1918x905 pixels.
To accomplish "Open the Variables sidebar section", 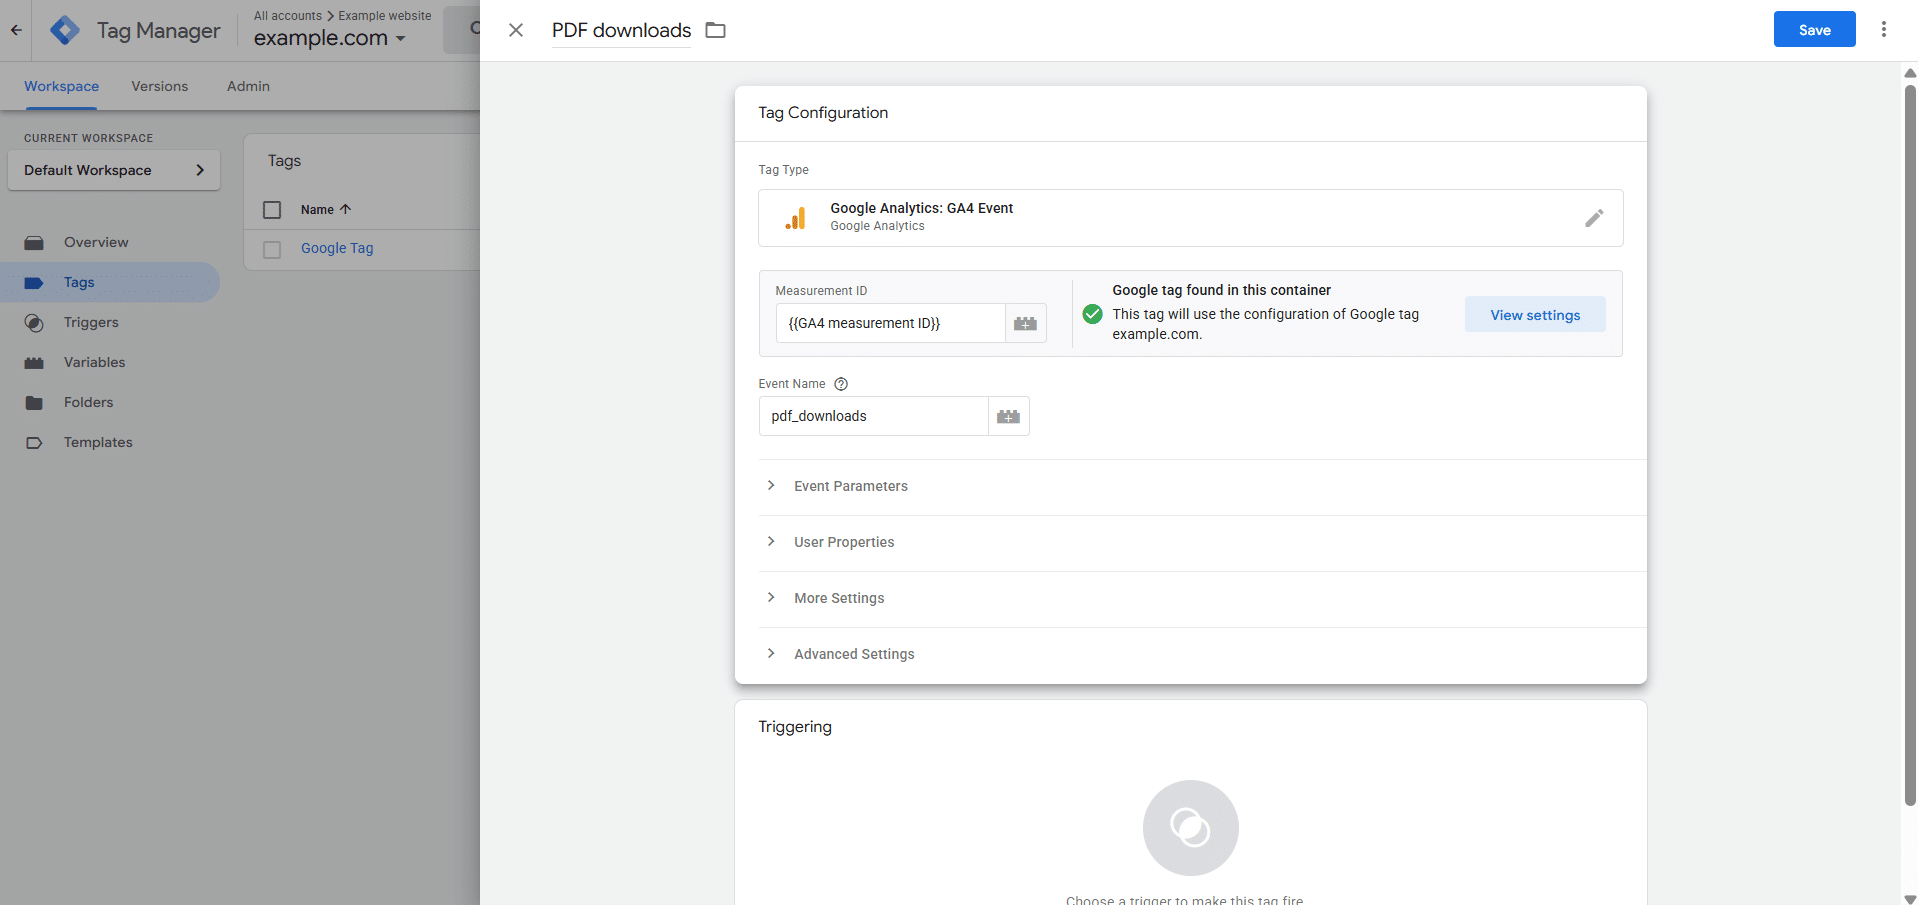I will coord(95,362).
